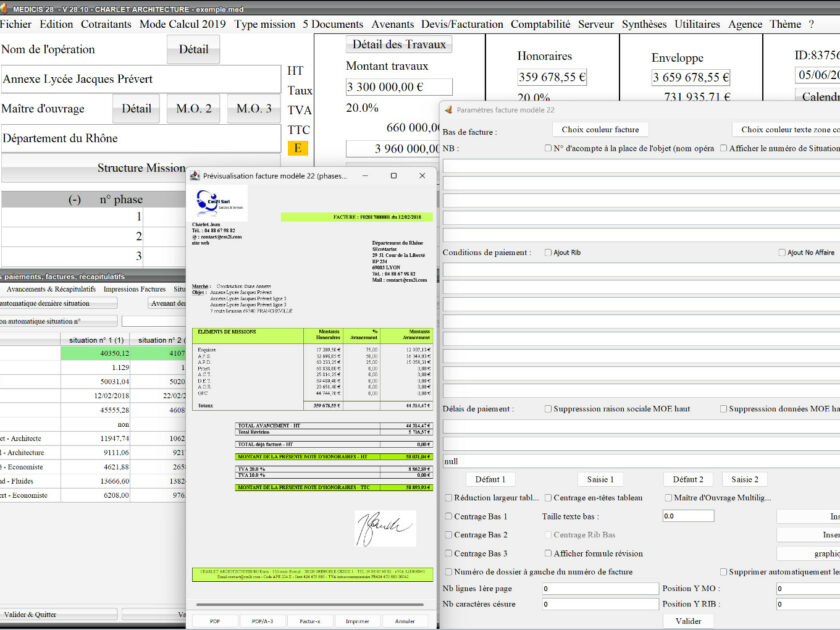Open the M.O. 3 button
Screen dimensions: 840x630
(253, 109)
